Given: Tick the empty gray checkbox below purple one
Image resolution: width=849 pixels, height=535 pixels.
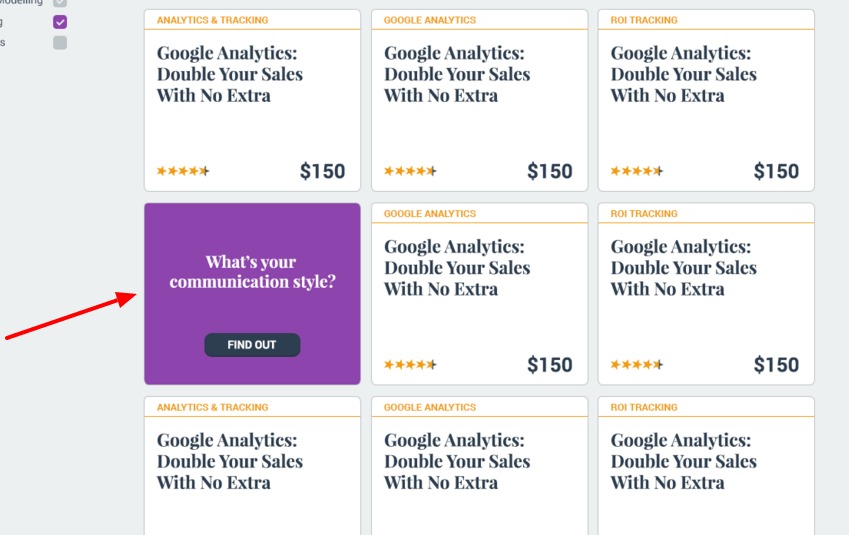Looking at the screenshot, I should coord(60,43).
